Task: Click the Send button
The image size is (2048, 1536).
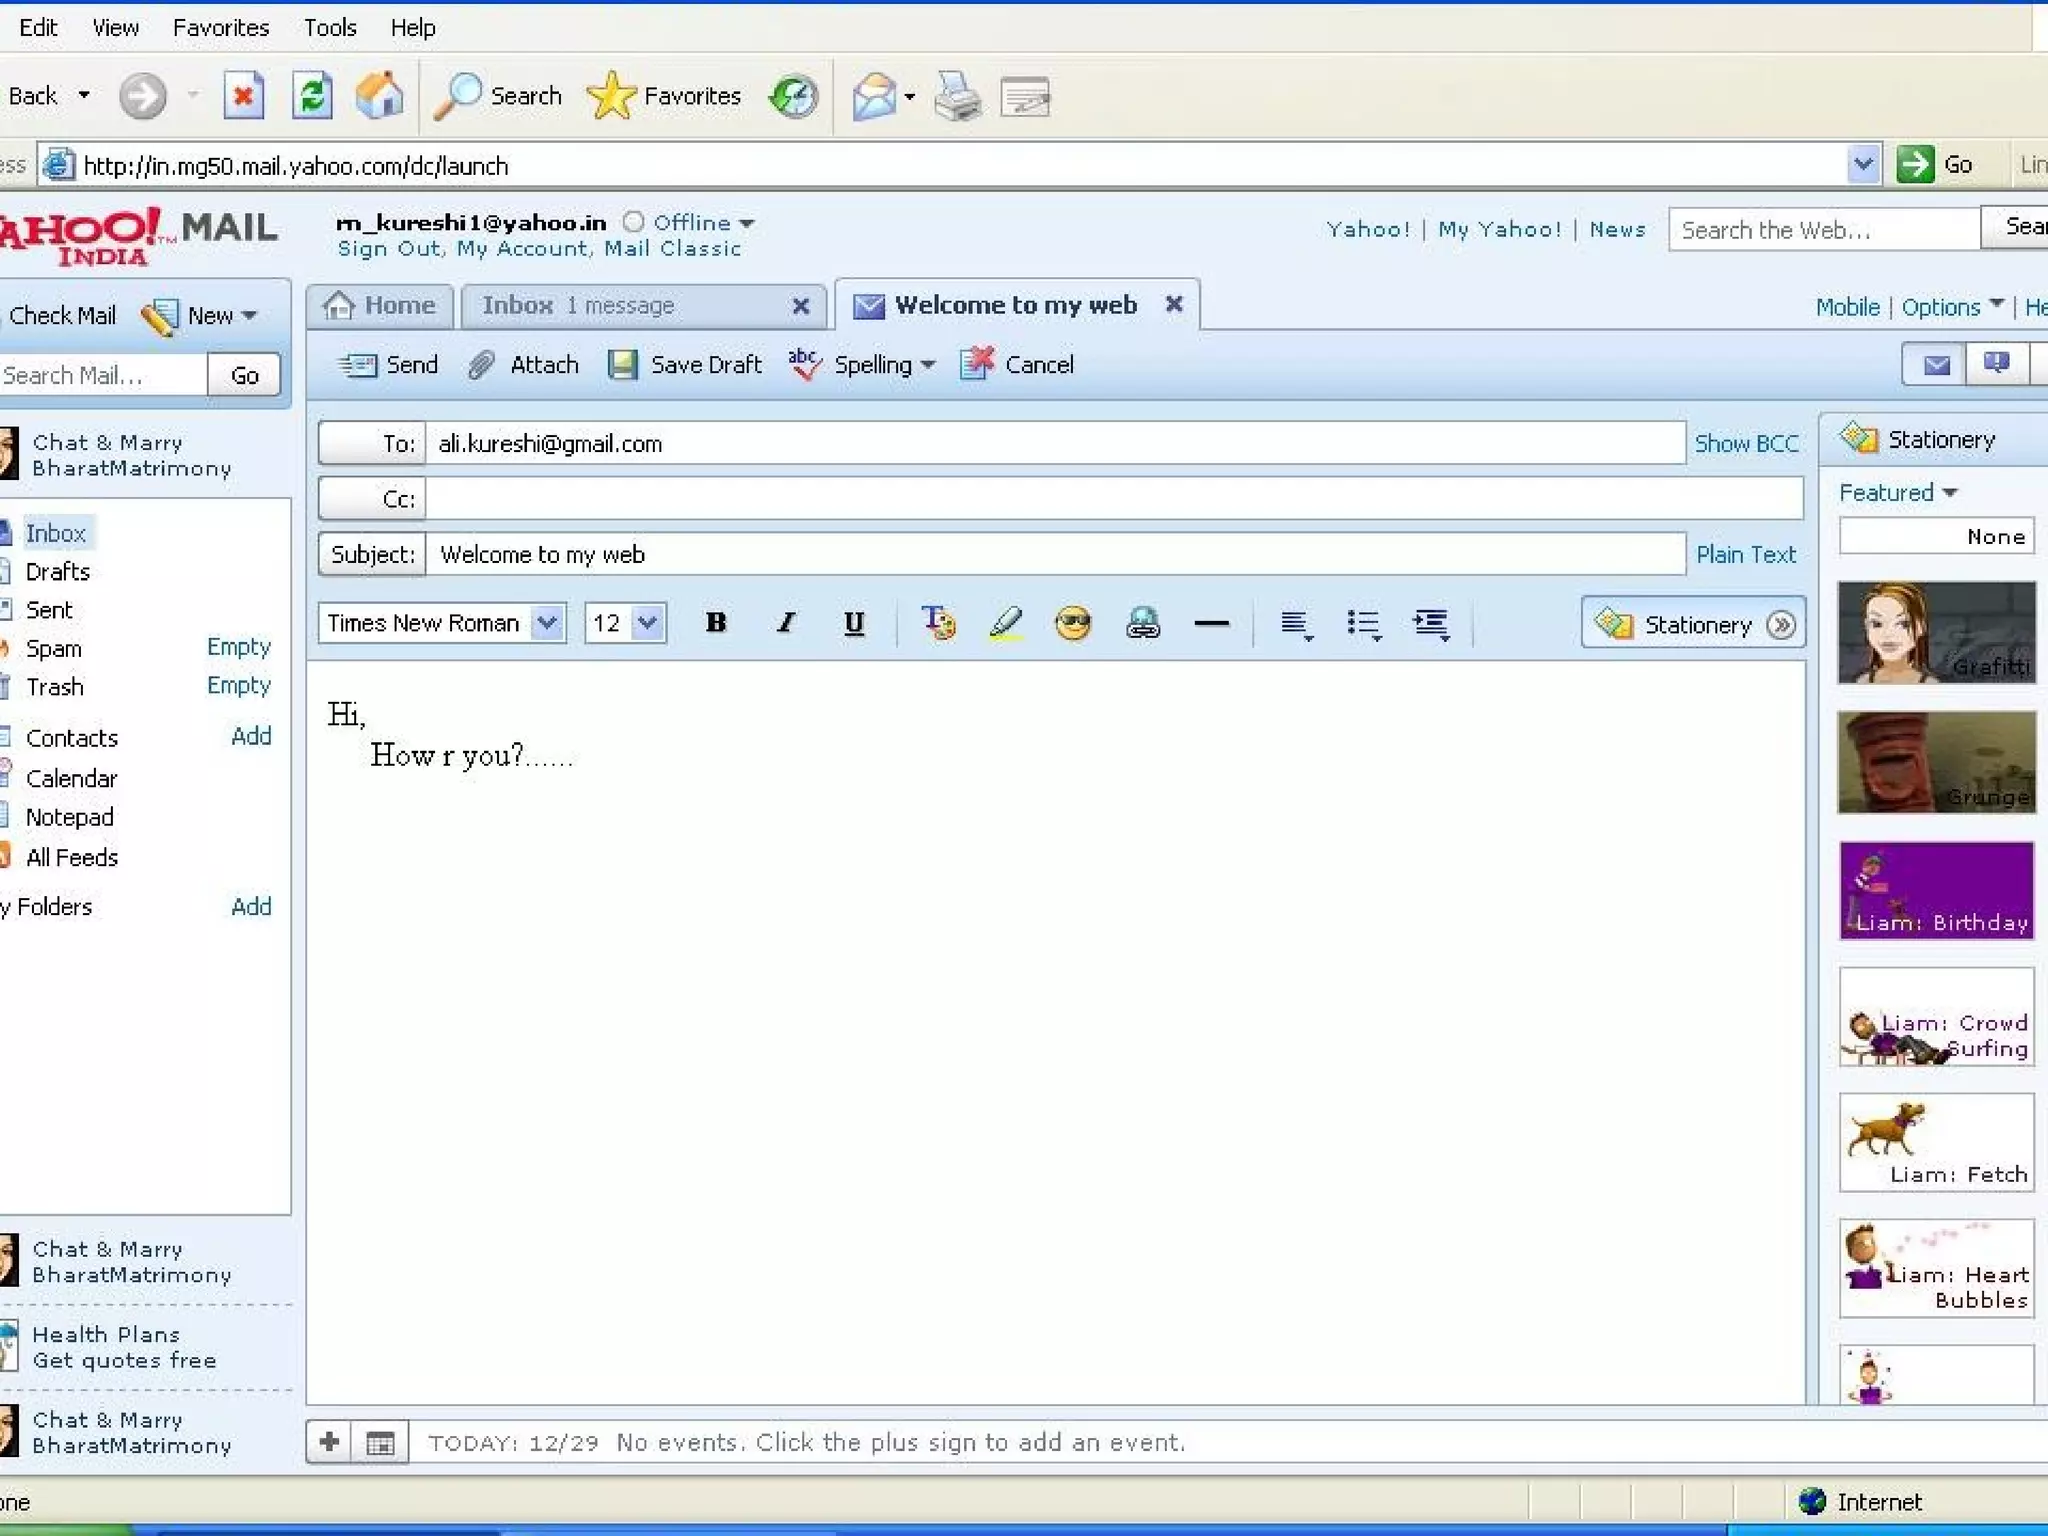Action: point(388,365)
